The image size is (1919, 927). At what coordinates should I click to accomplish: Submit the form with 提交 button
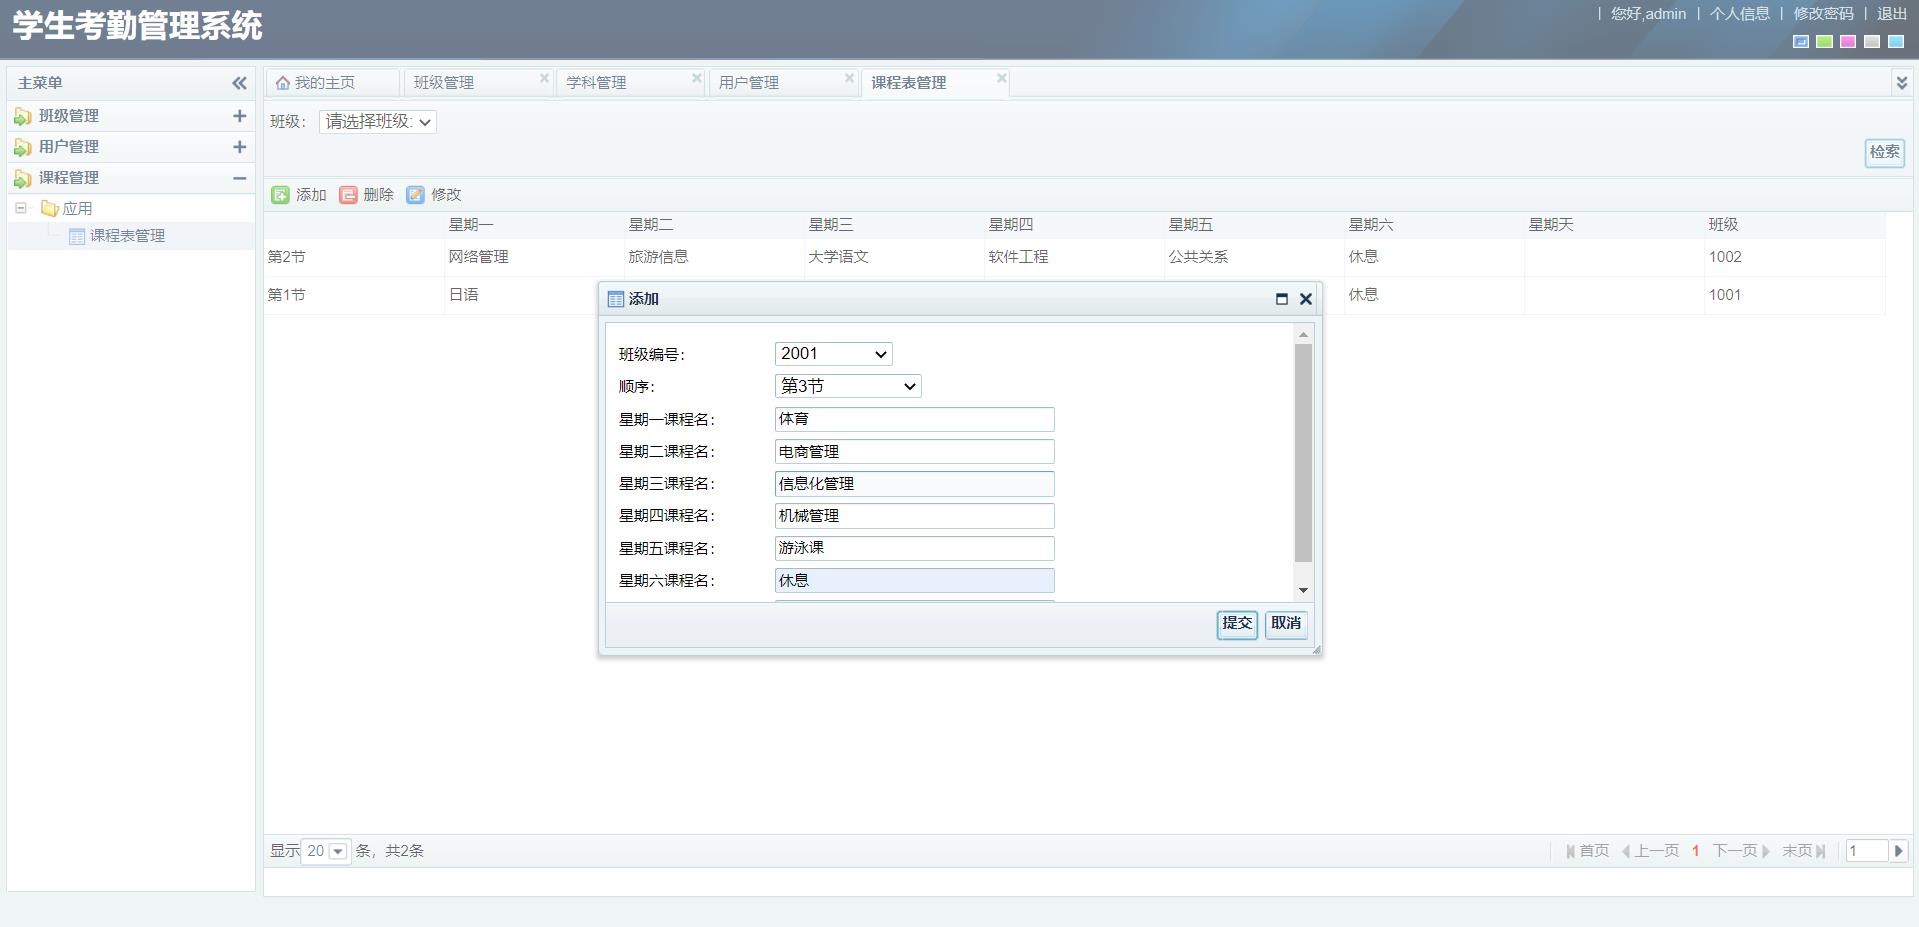pos(1237,624)
